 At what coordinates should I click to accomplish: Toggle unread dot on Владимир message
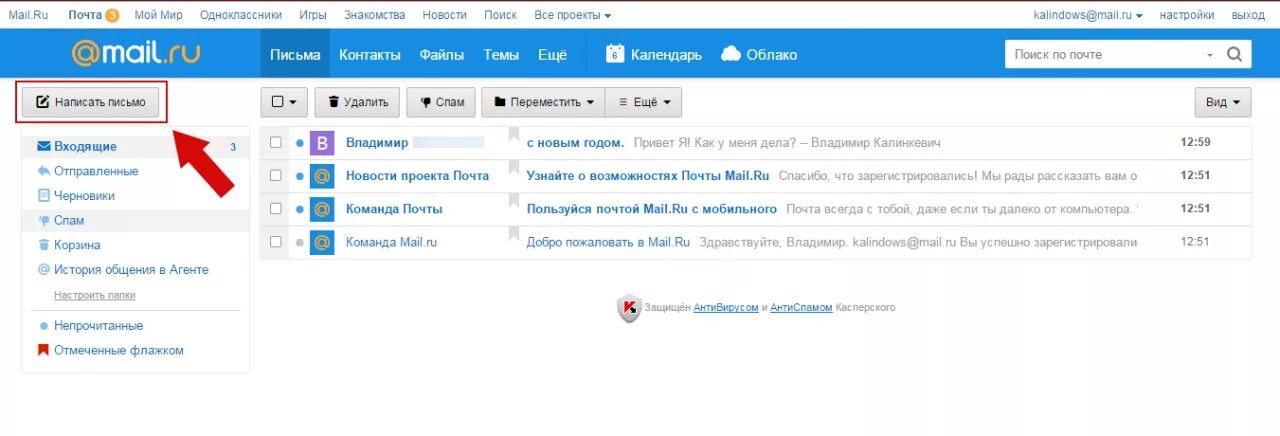point(300,143)
